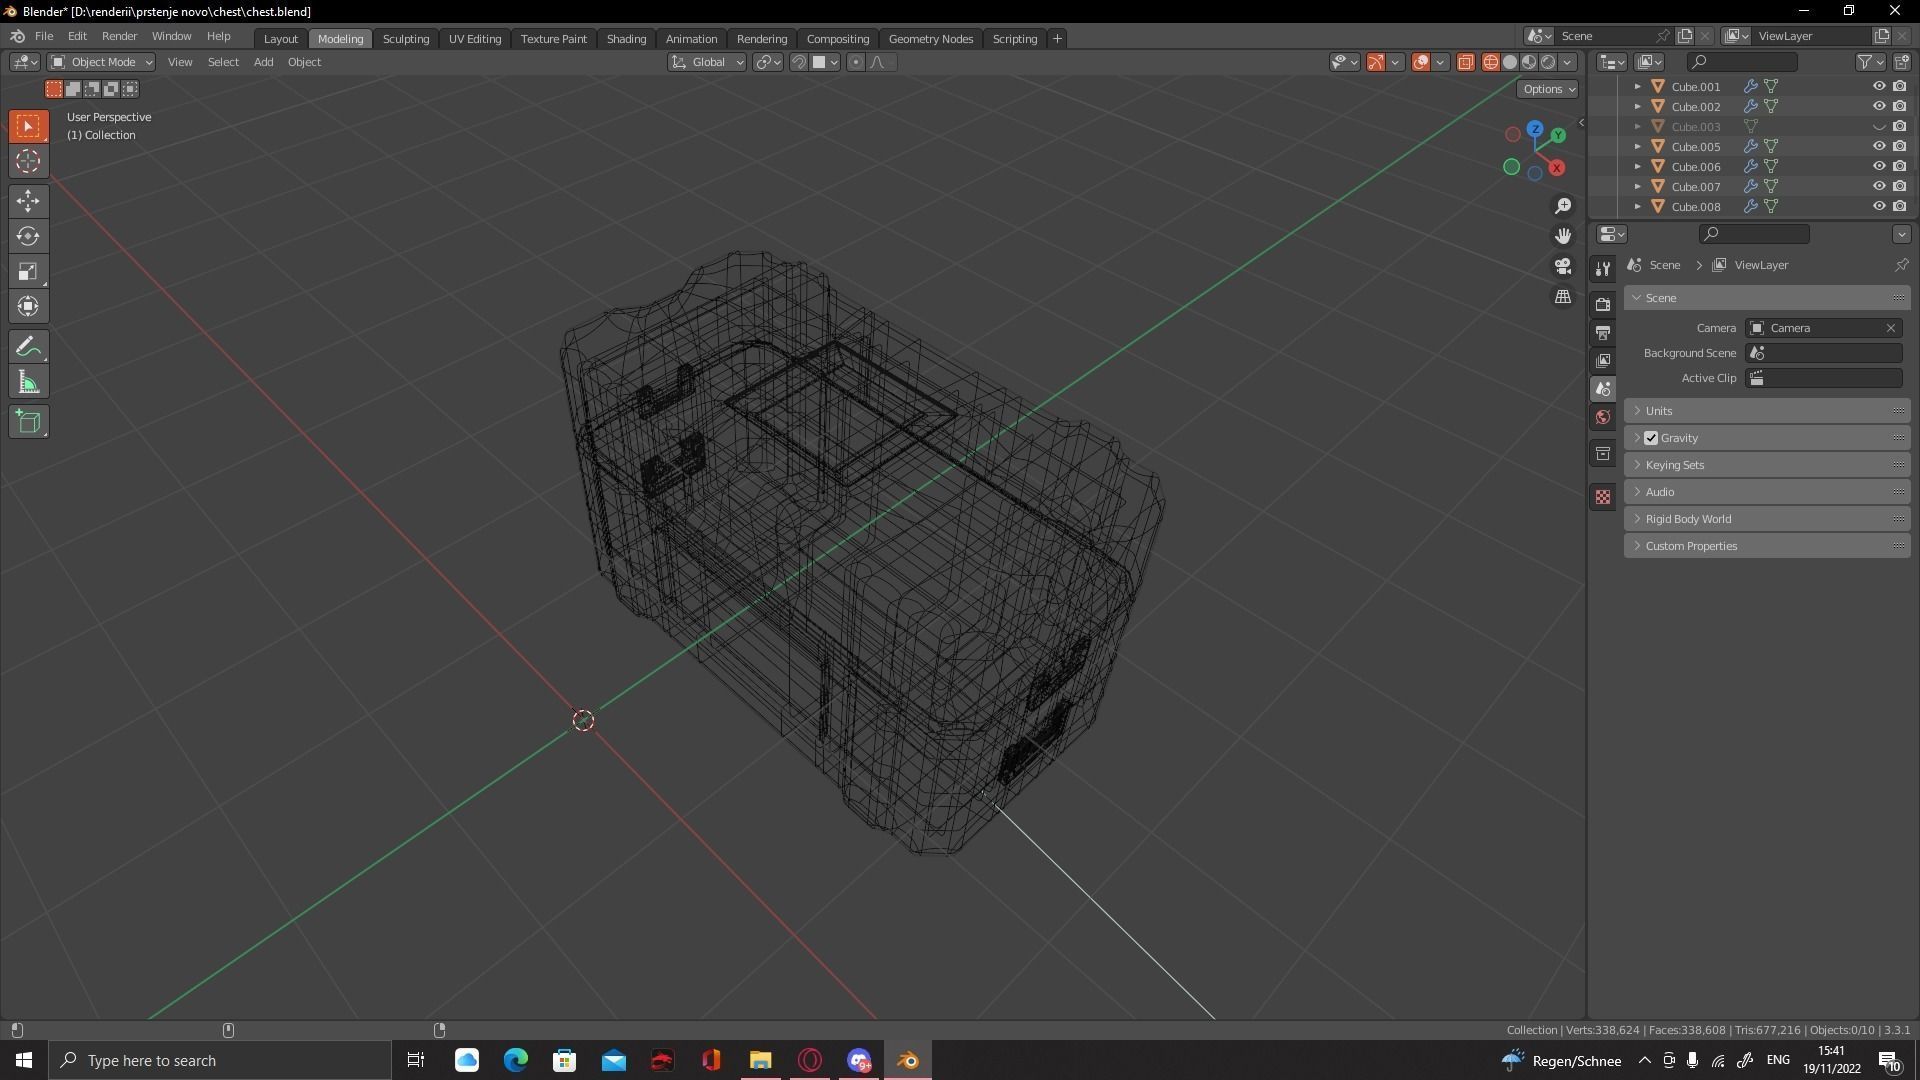Pick the Measure tool
1920x1080 pixels.
[x=28, y=381]
